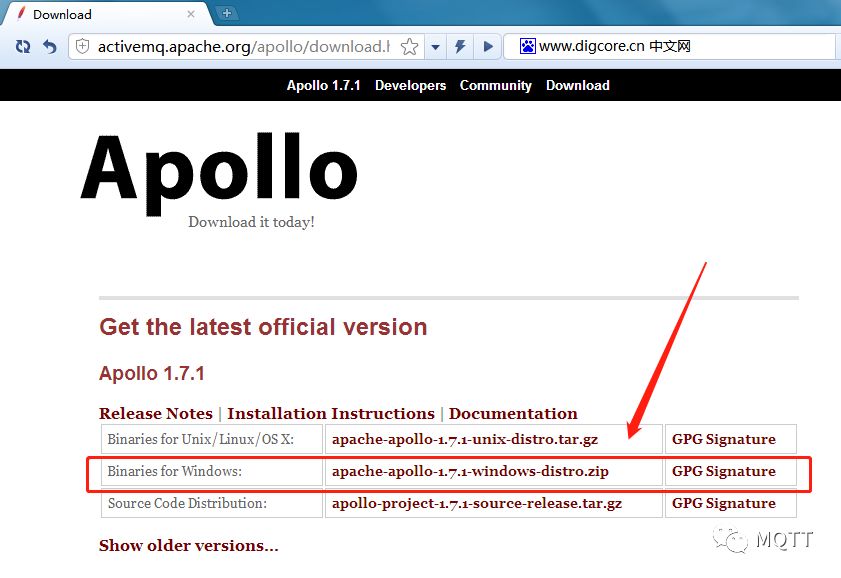Click the lightning bolt speed icon
This screenshot has width=841, height=578.
click(460, 47)
